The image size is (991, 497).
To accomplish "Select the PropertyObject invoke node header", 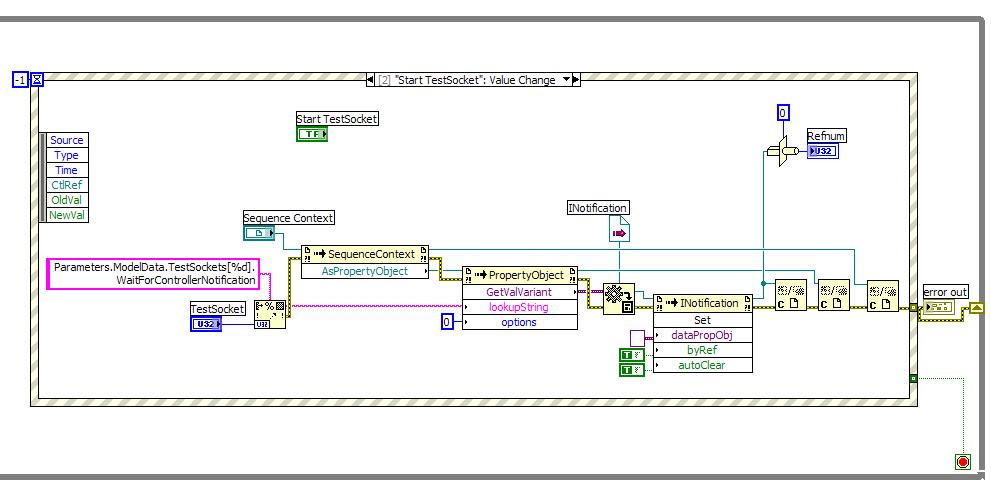I will [520, 275].
